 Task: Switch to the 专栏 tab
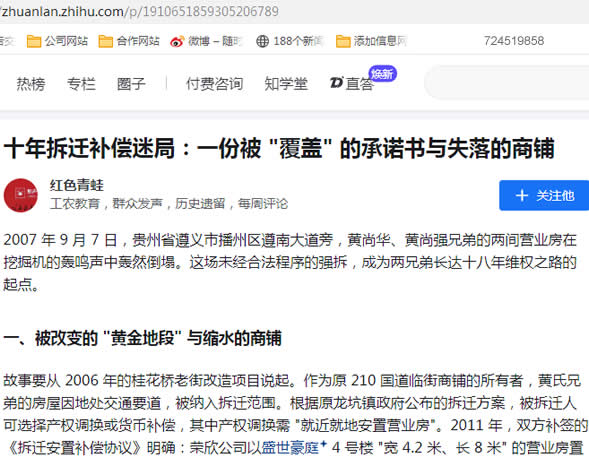[81, 83]
